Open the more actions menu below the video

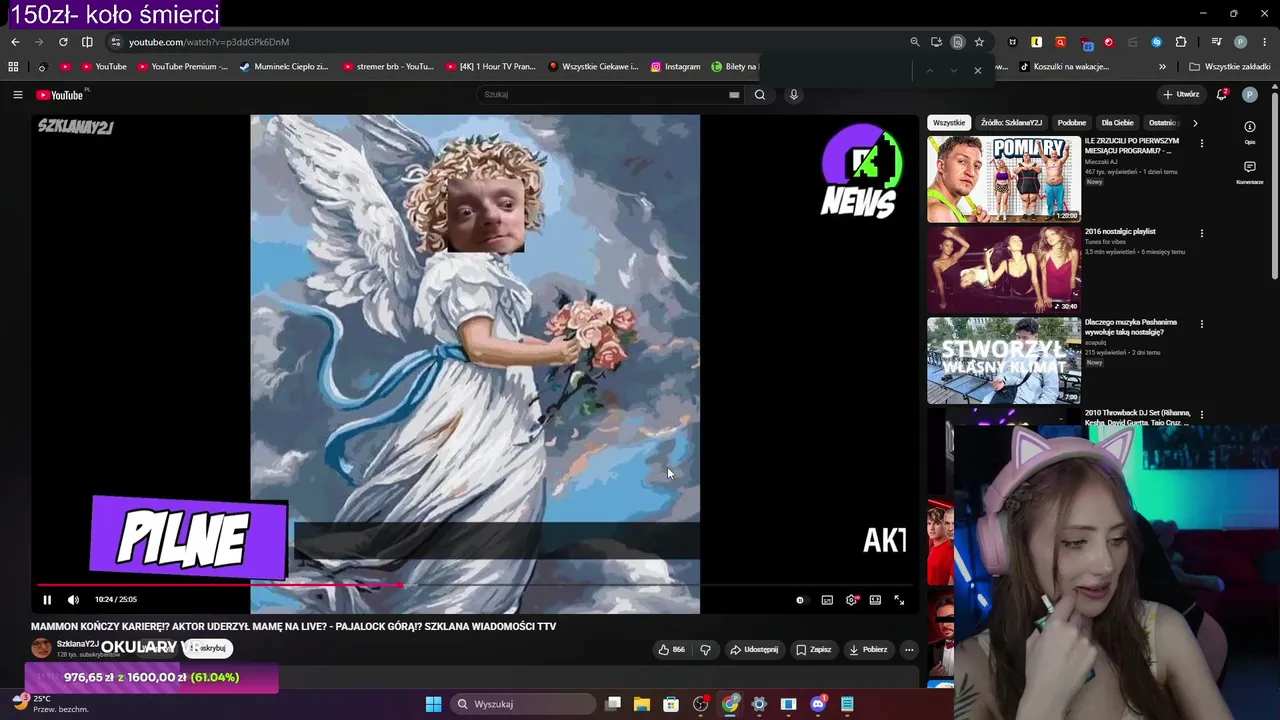pyautogui.click(x=909, y=650)
